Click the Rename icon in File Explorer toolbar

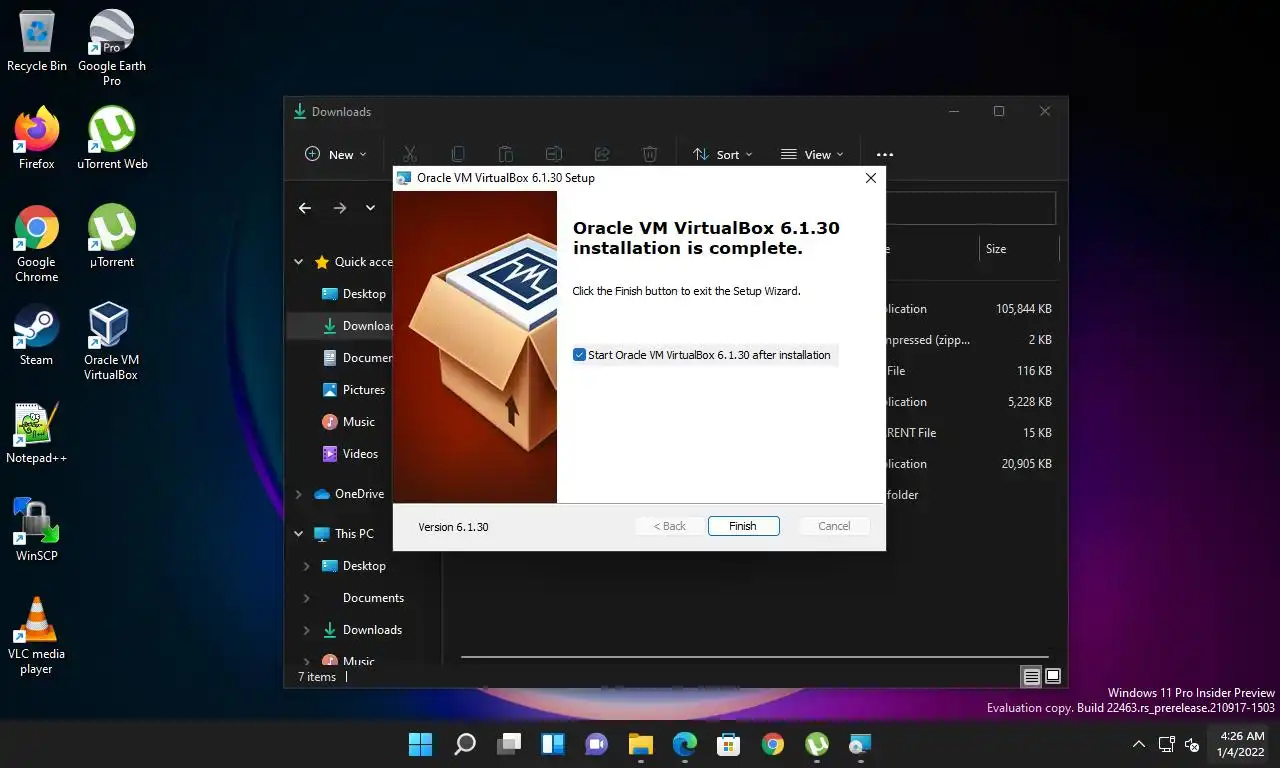554,155
